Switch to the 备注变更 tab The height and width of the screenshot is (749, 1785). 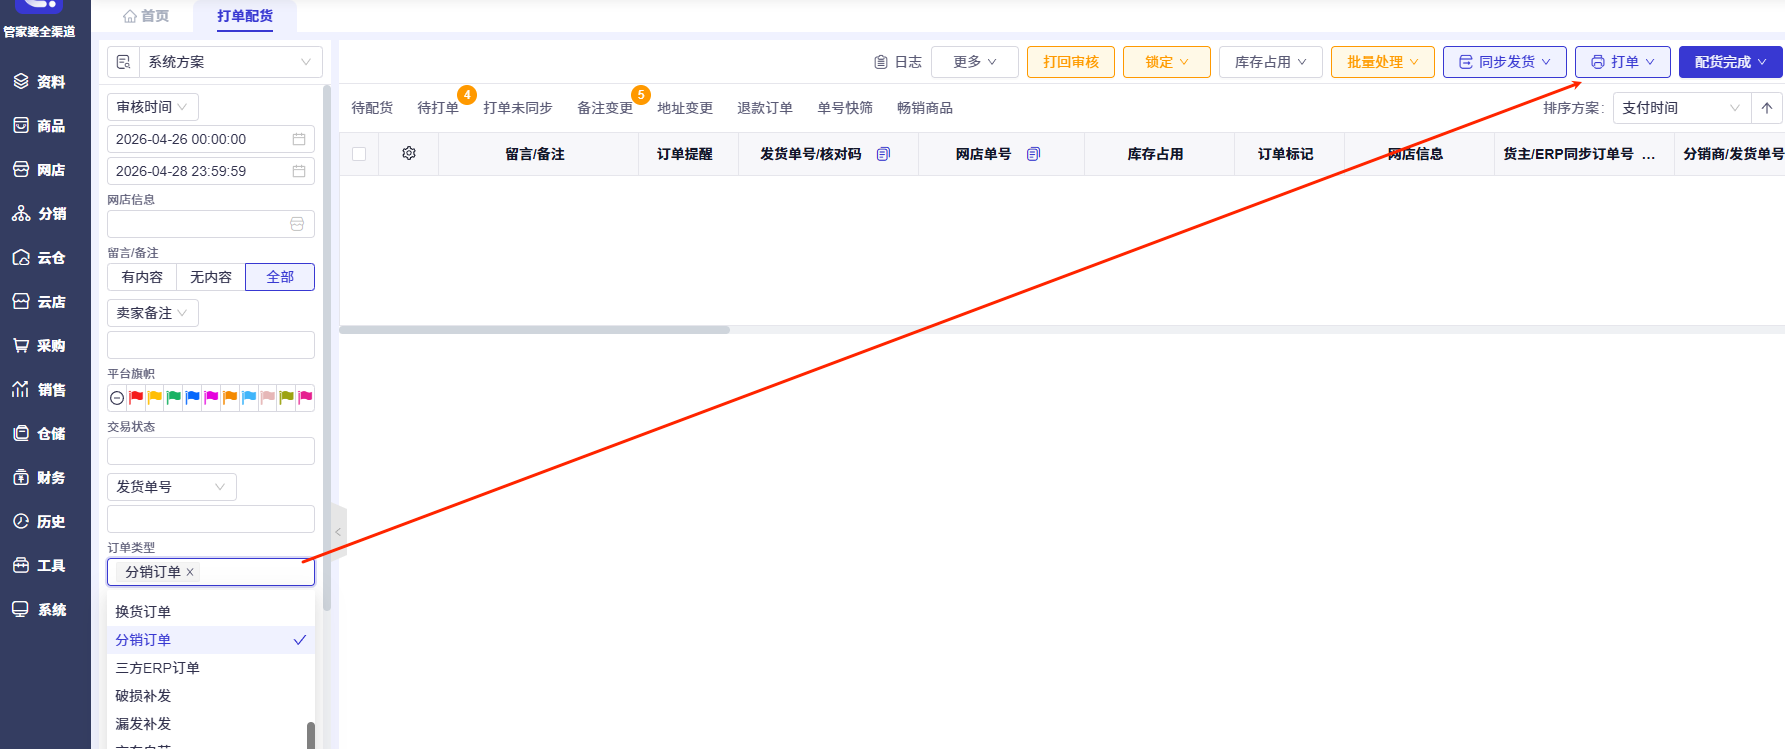point(605,108)
